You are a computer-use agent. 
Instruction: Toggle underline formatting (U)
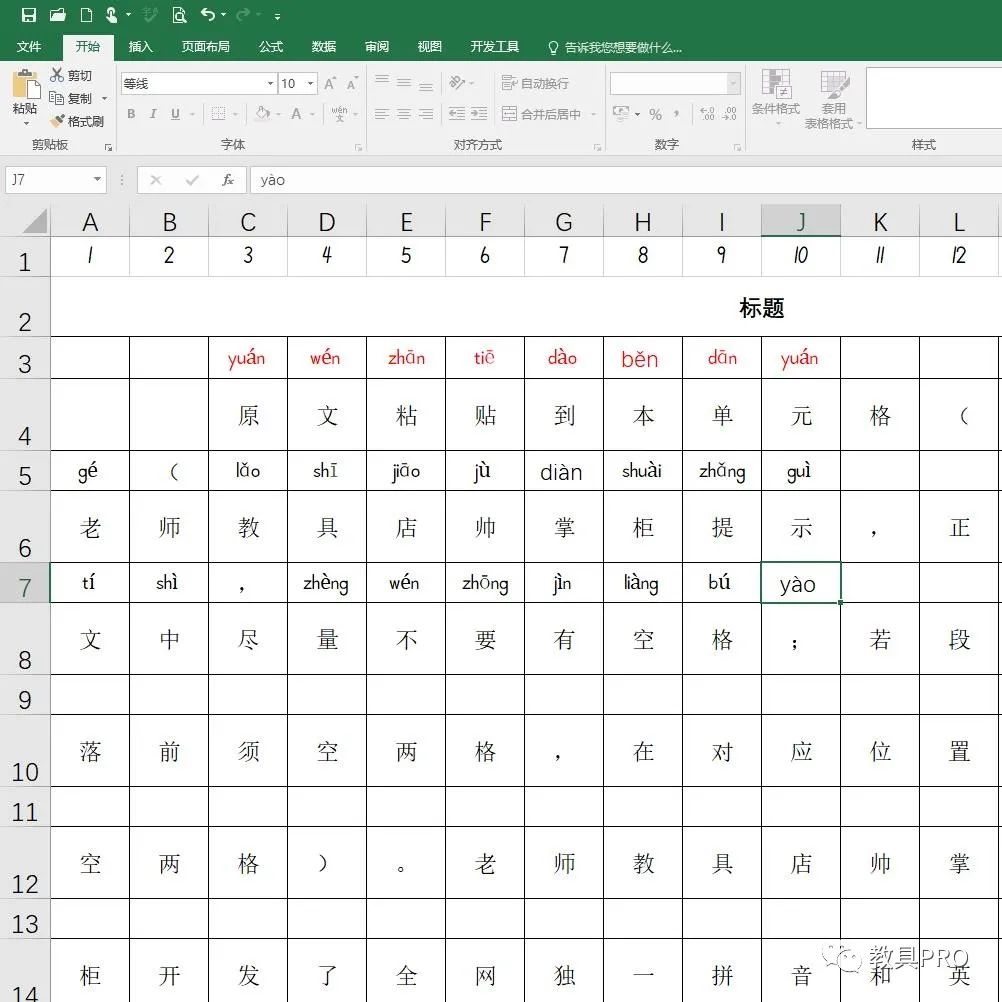coord(175,114)
